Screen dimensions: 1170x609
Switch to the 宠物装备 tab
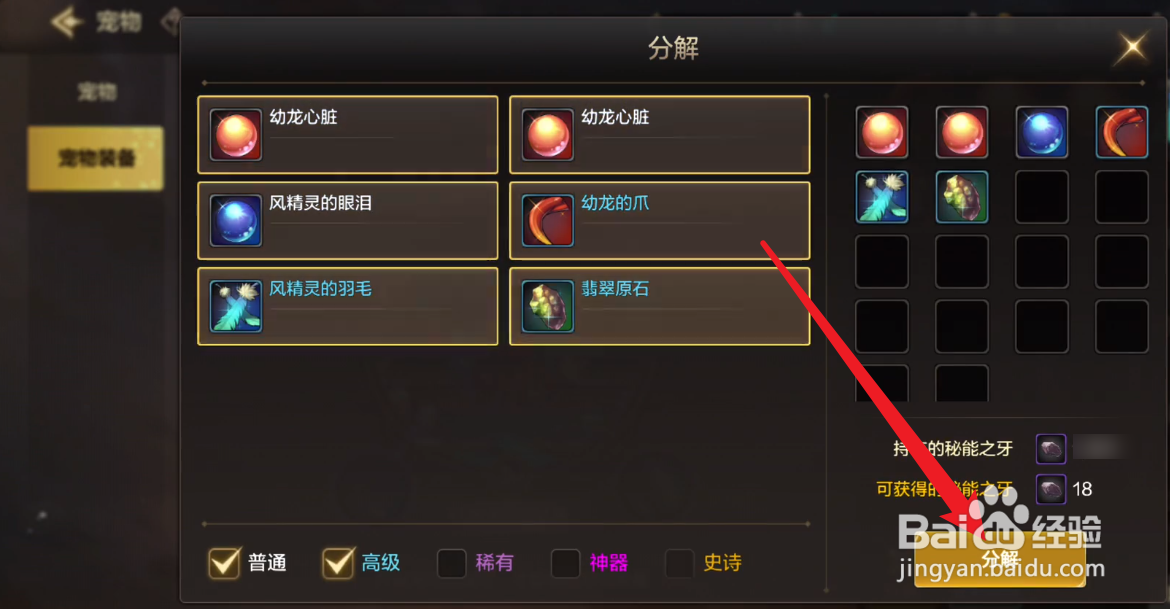pyautogui.click(x=96, y=158)
